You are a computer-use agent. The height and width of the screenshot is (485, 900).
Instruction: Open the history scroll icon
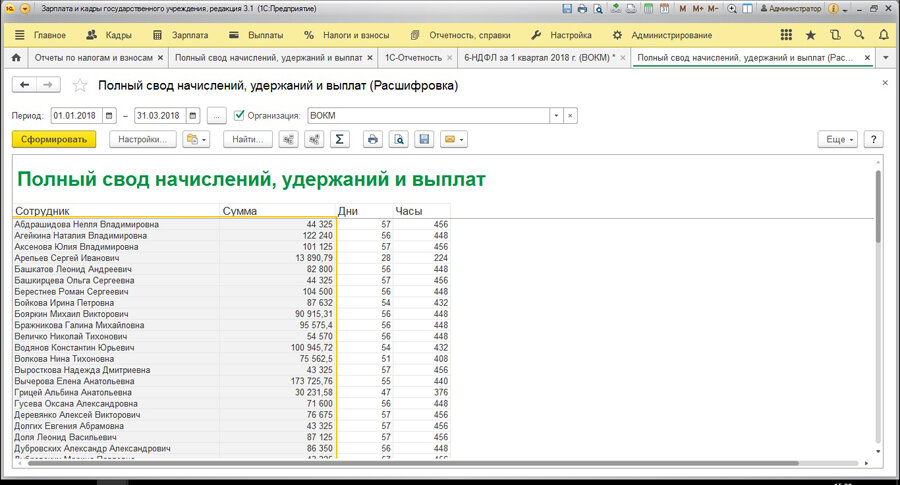tap(835, 35)
